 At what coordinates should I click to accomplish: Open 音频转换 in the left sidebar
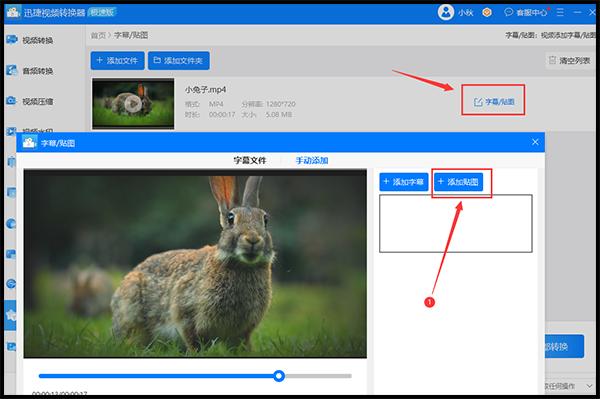(x=30, y=71)
